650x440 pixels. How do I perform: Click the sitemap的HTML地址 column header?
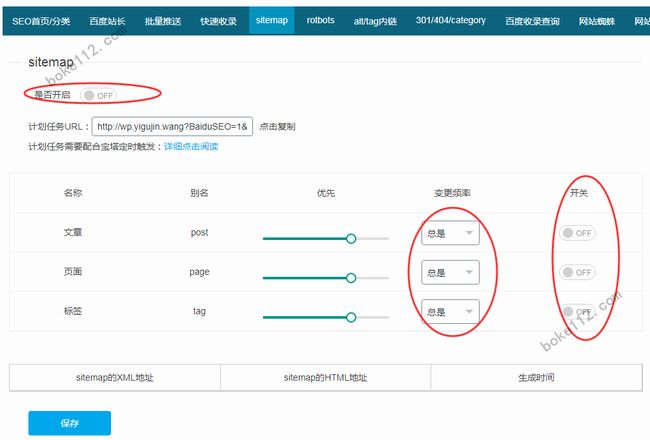click(x=325, y=377)
